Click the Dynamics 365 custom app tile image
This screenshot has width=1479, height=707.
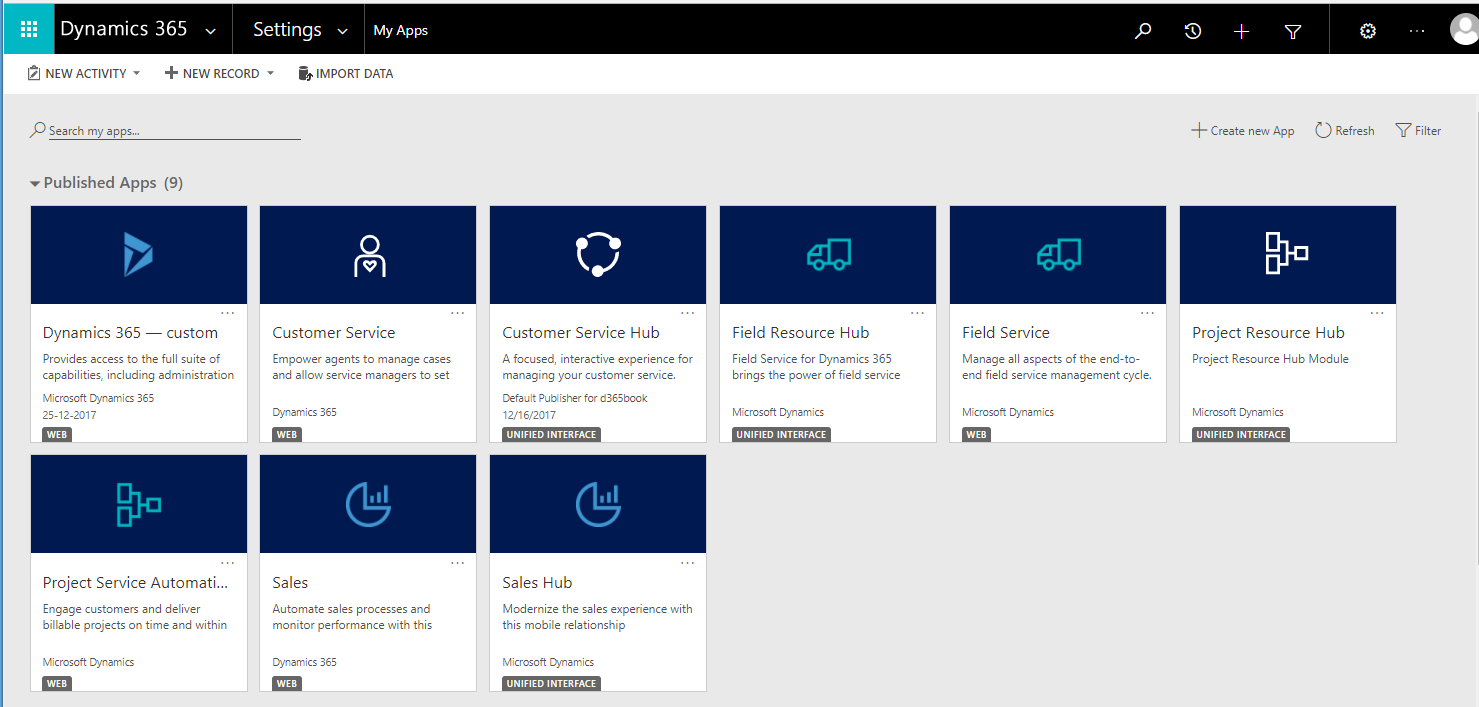coord(139,255)
